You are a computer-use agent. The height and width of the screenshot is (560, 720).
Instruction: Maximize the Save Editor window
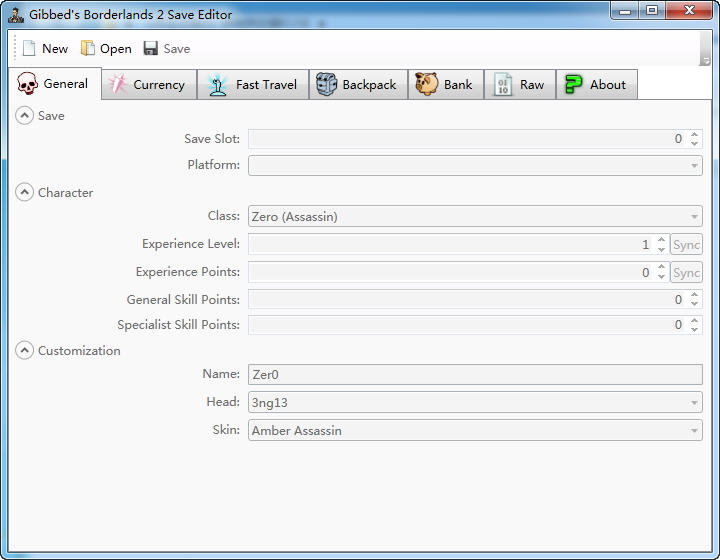click(652, 10)
